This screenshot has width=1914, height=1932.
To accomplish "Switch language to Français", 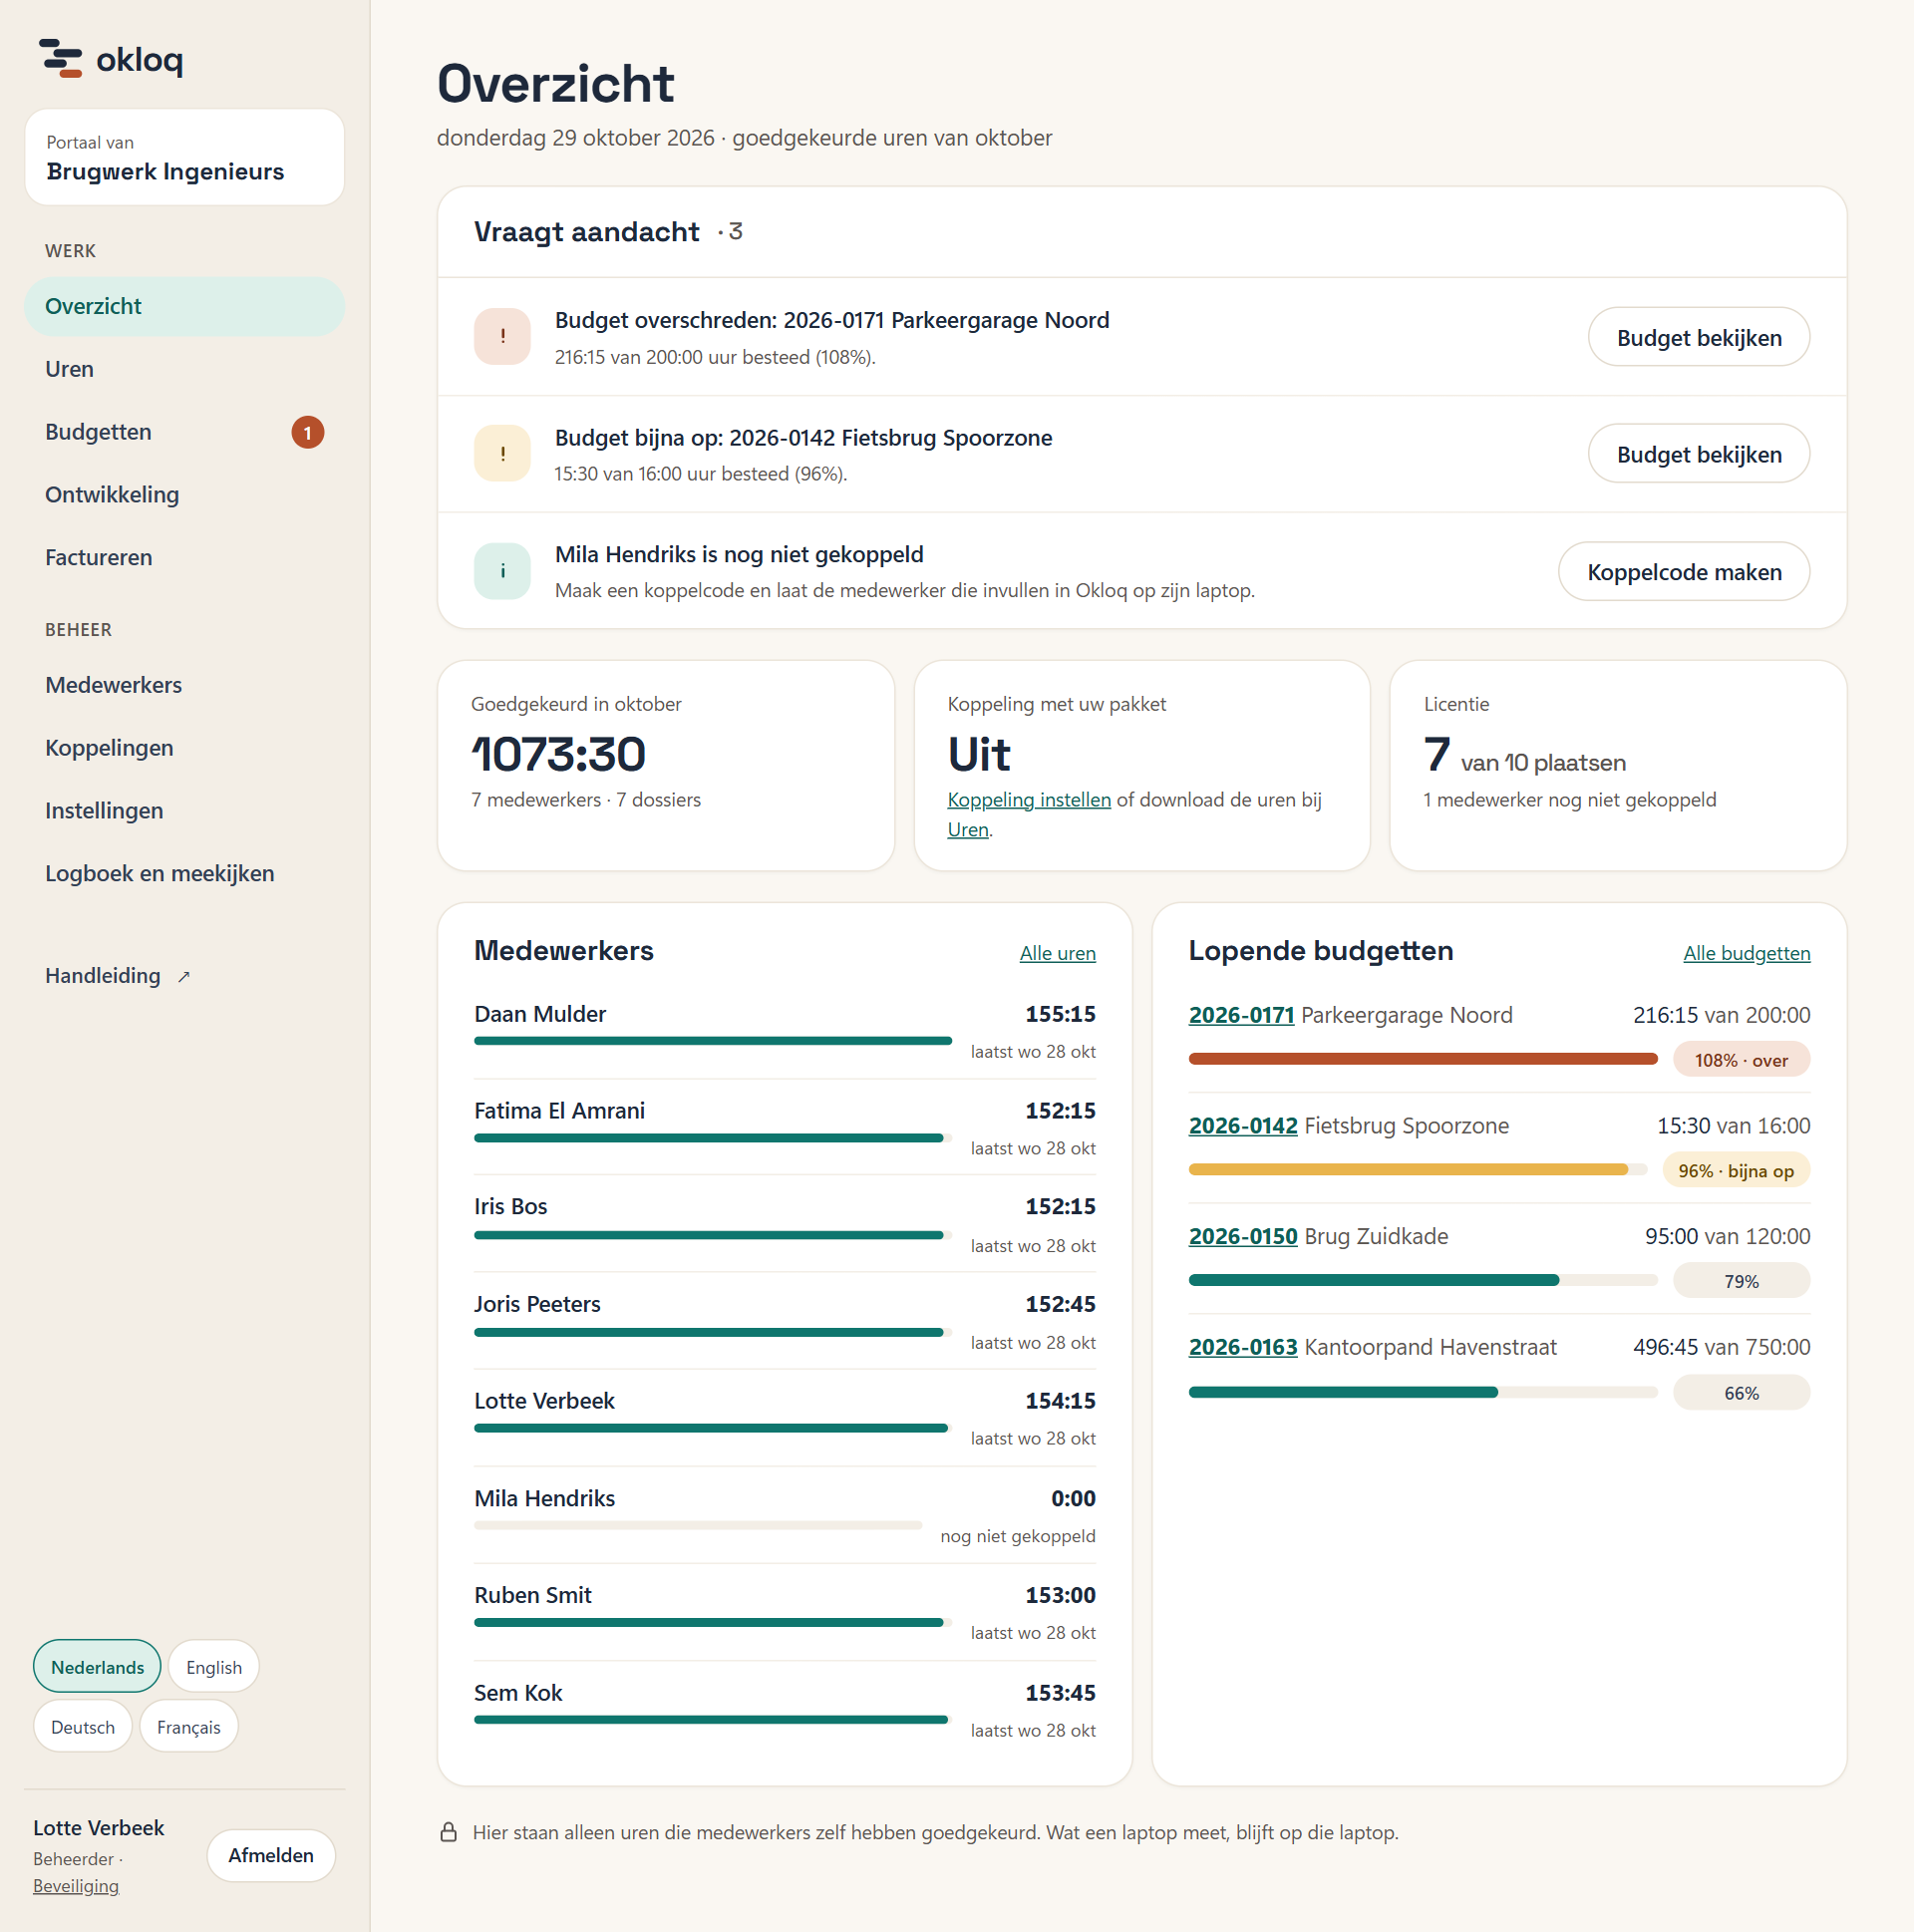I will tap(189, 1726).
